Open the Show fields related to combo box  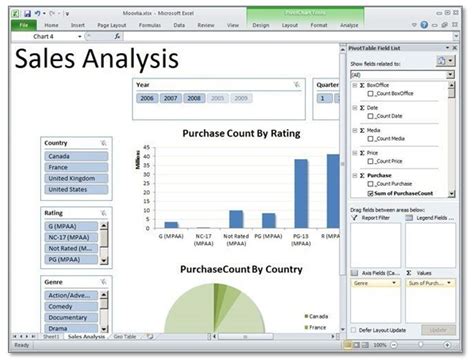pyautogui.click(x=402, y=75)
